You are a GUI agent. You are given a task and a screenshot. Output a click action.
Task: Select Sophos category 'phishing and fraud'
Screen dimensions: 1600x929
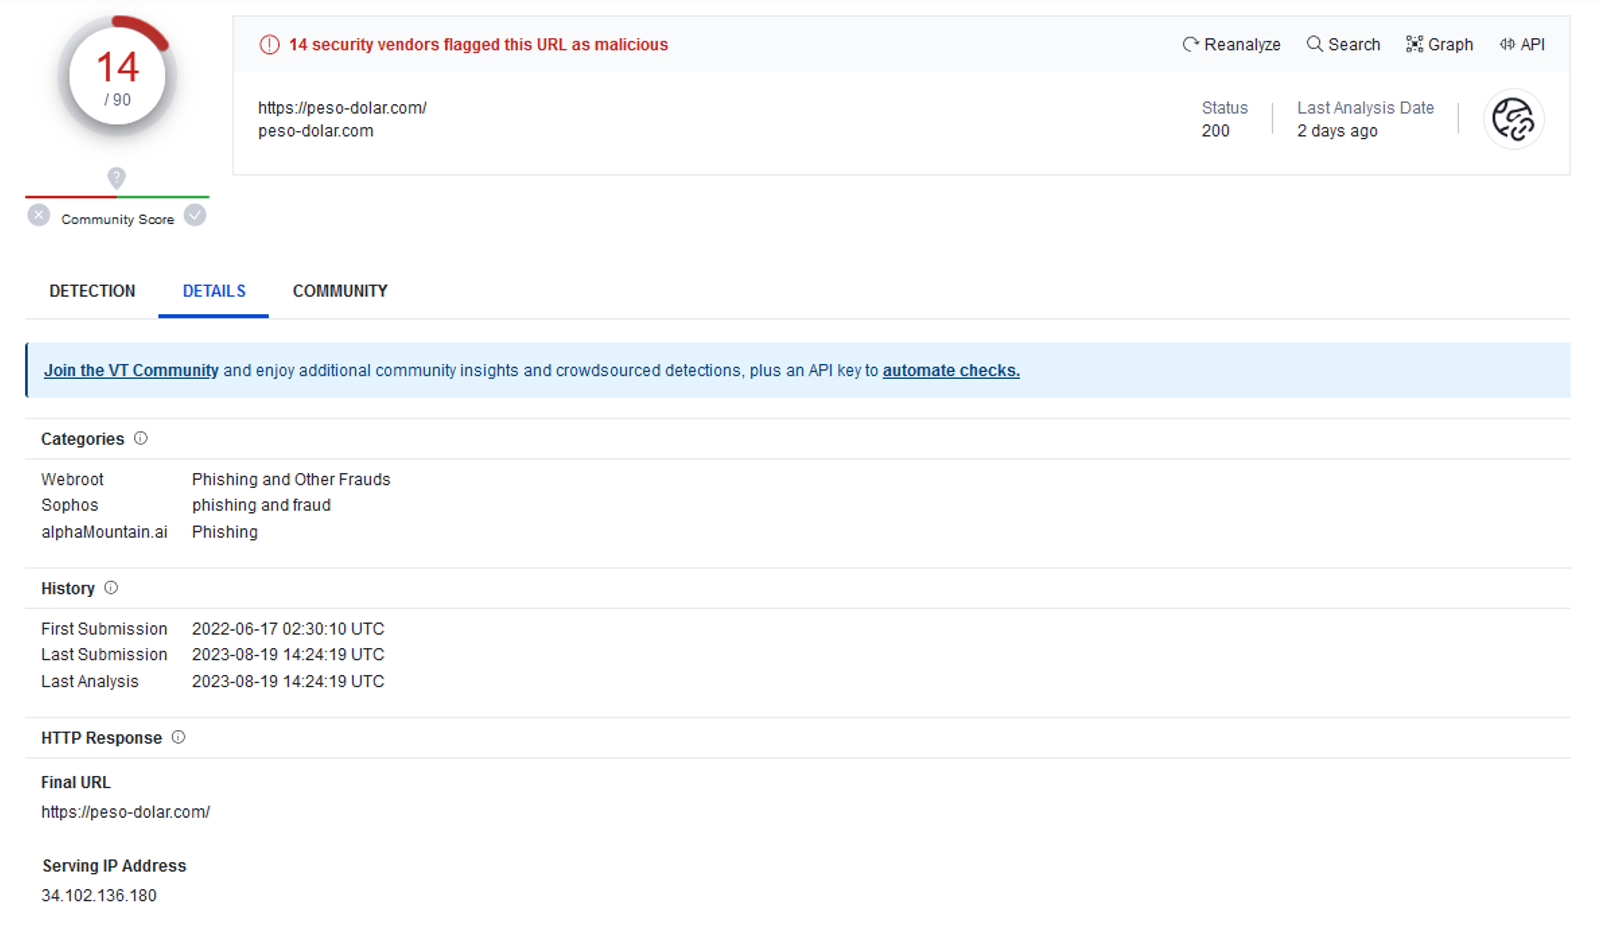click(x=261, y=505)
